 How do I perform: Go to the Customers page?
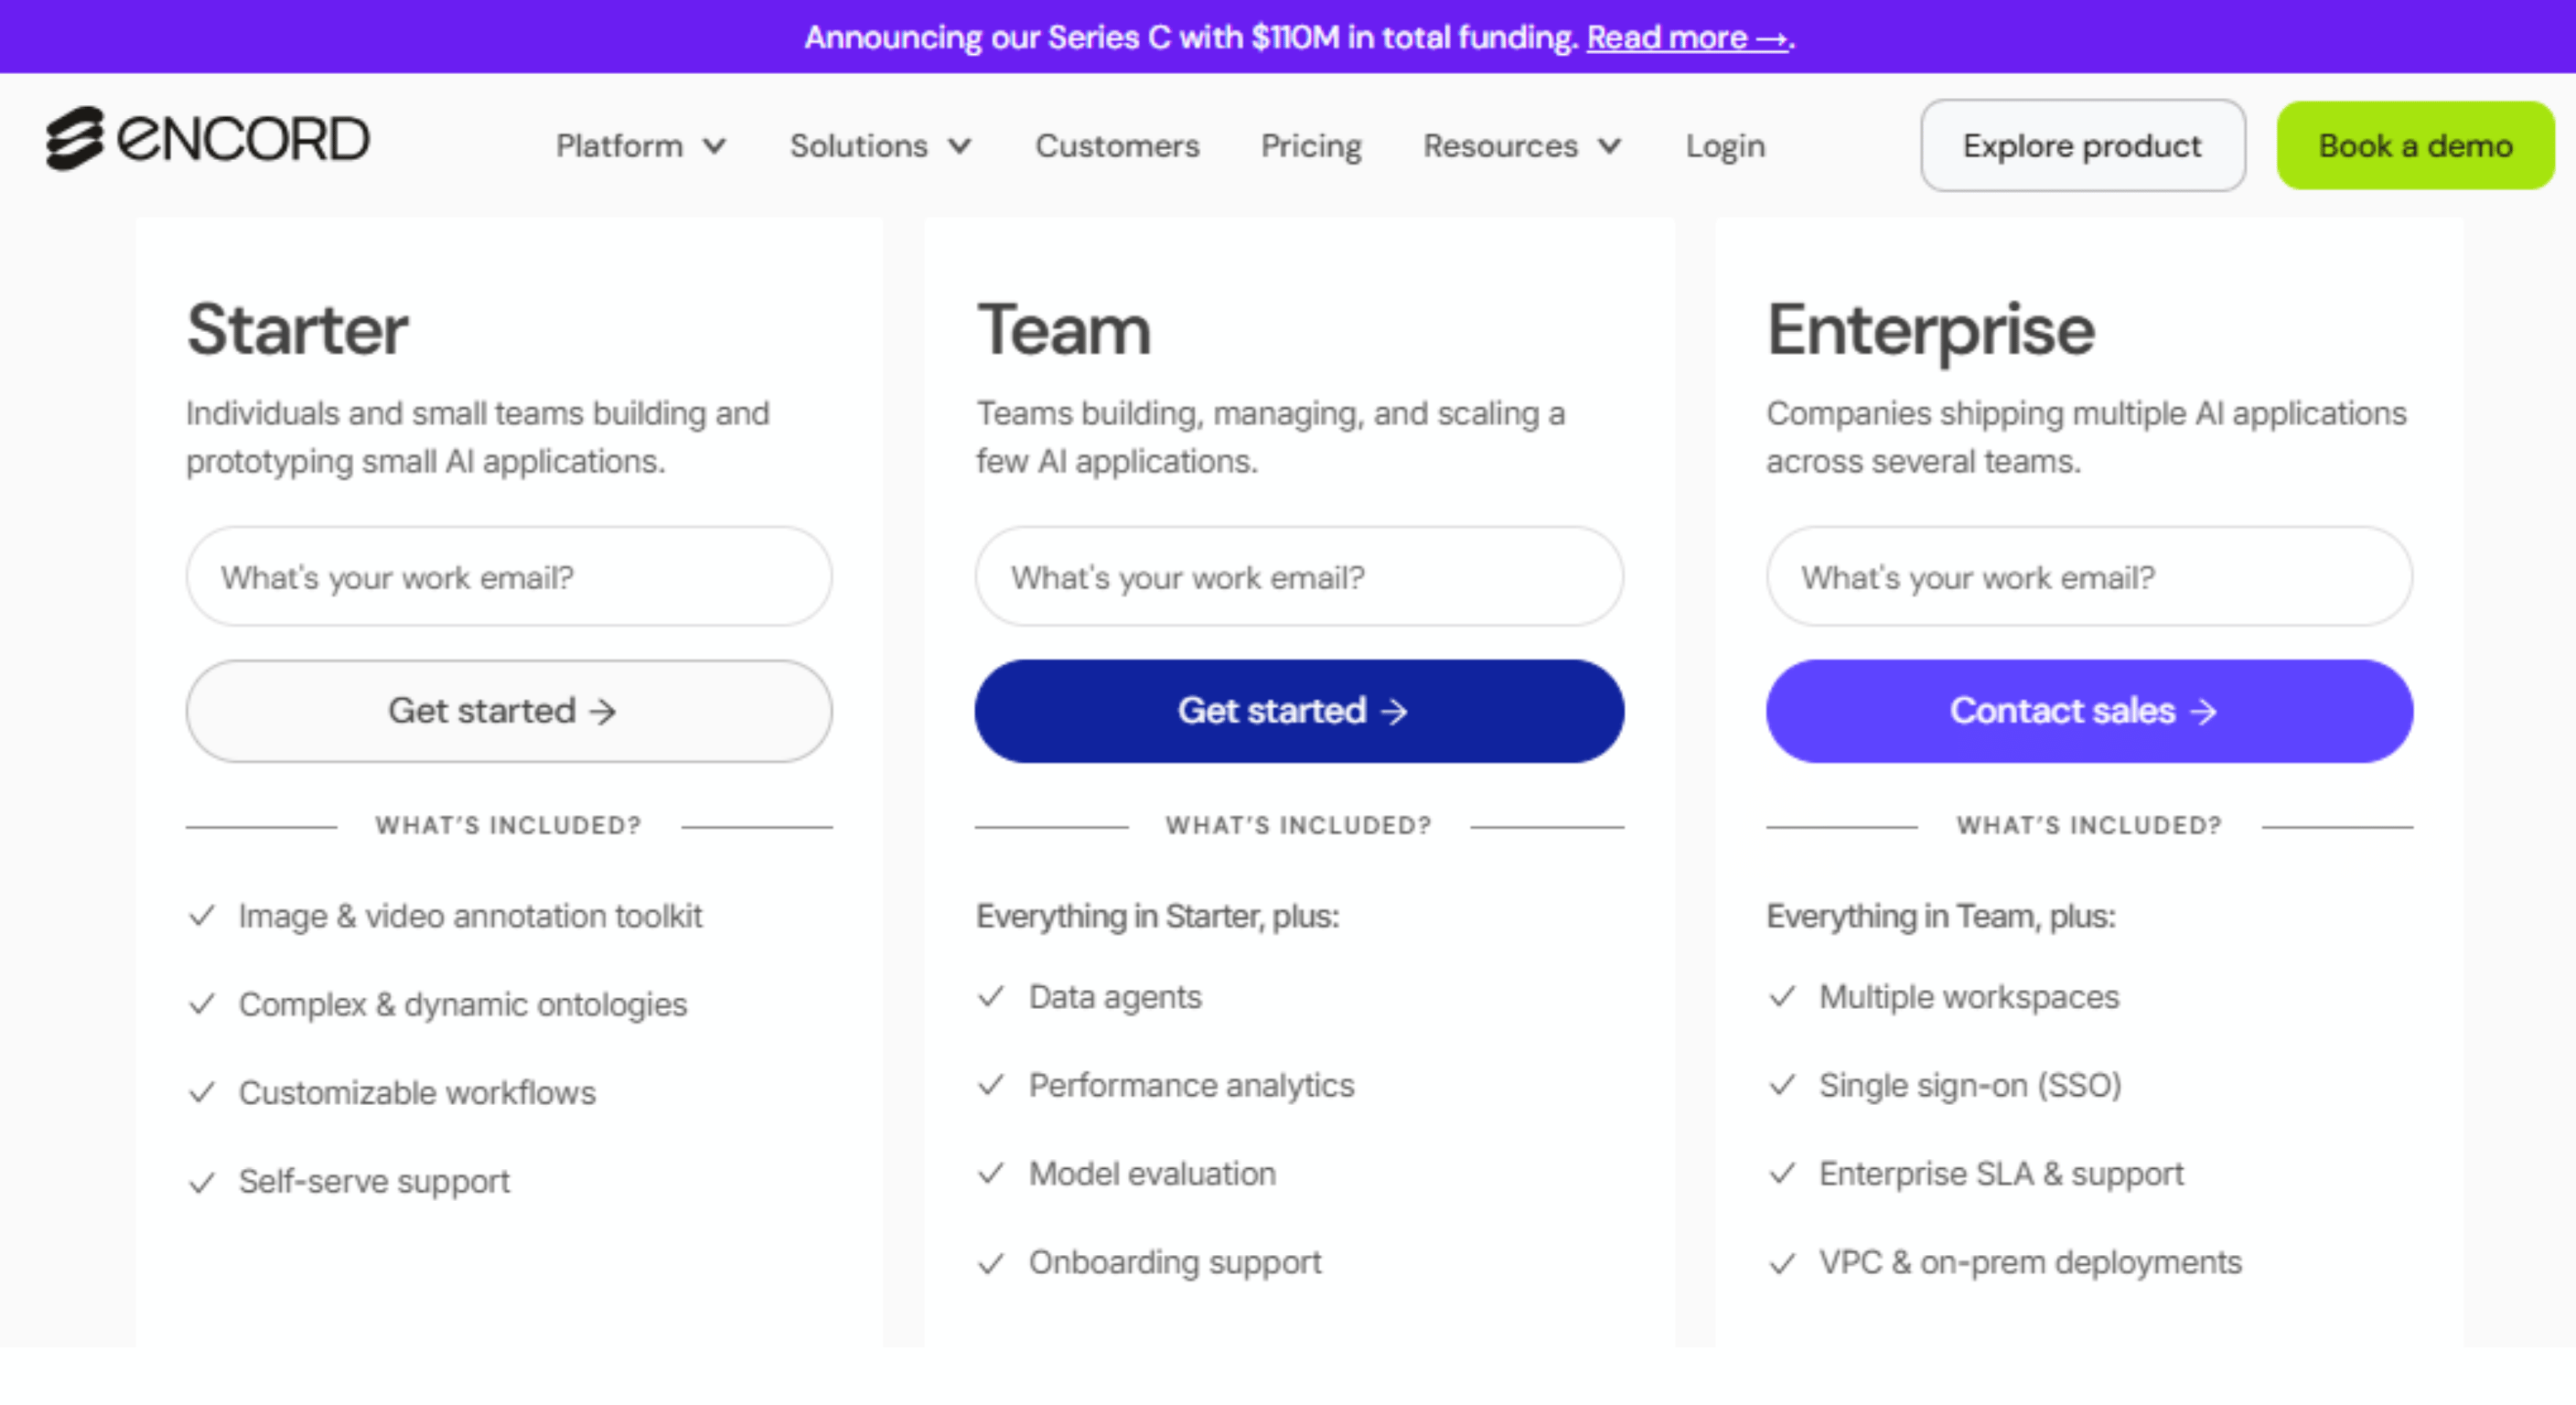(1117, 146)
